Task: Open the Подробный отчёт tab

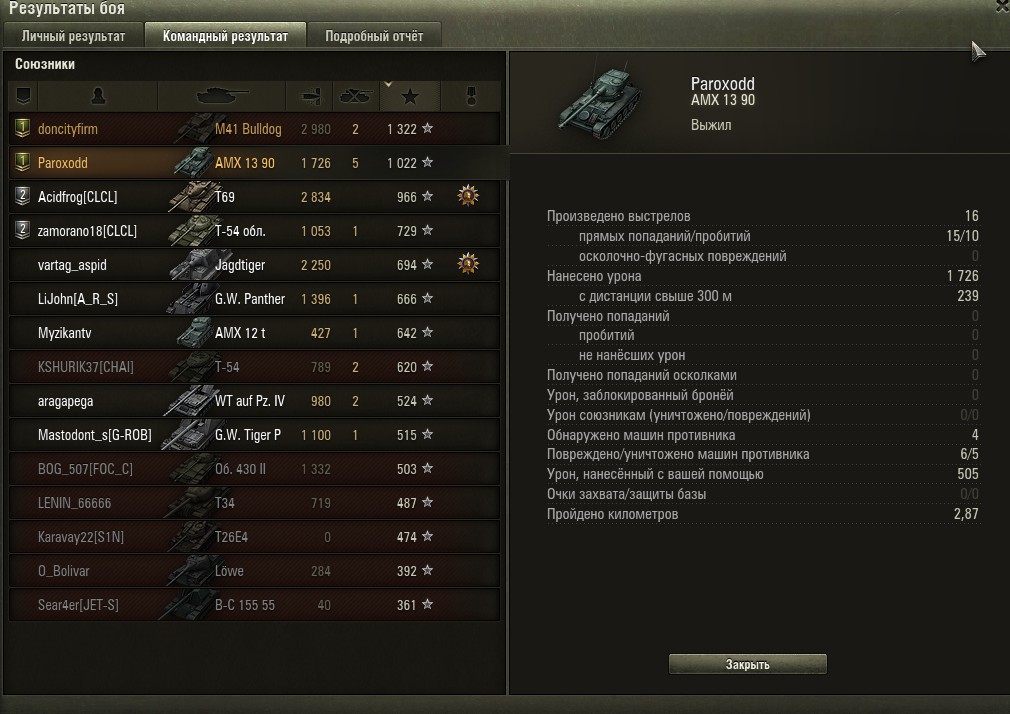Action: coord(374,35)
